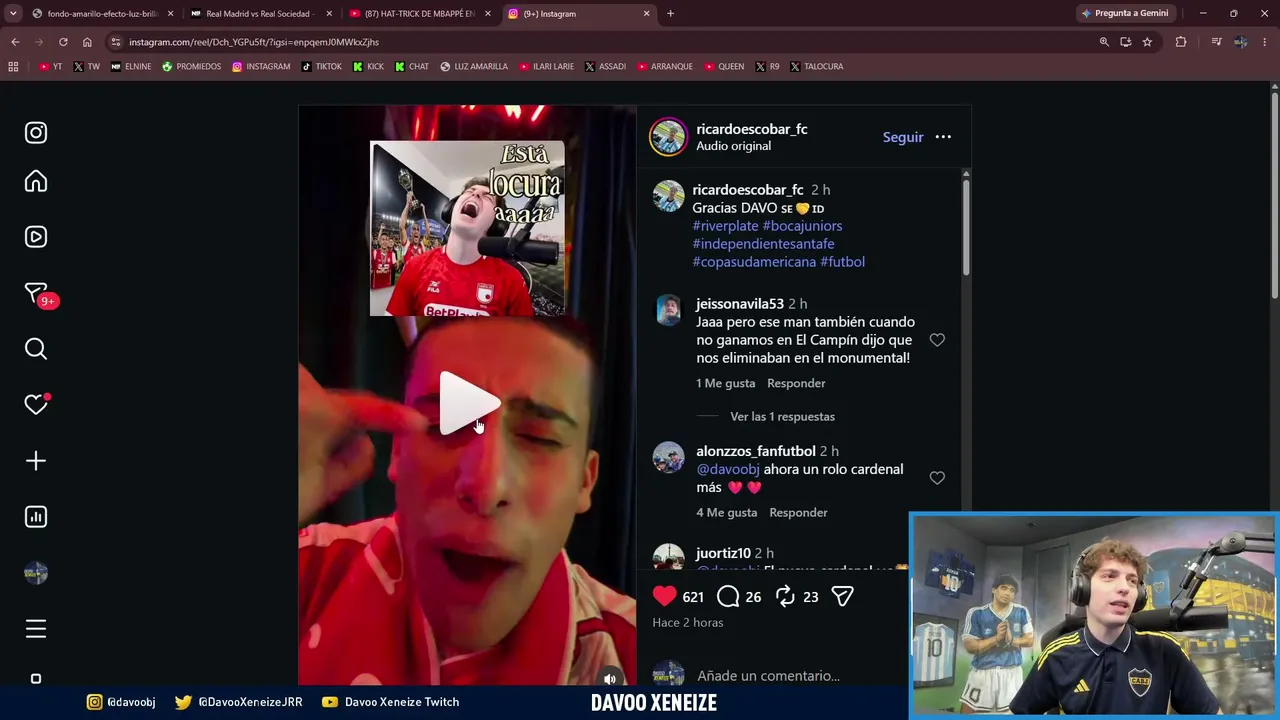
Task: Open the PROMIEDOS bookmark
Action: [x=191, y=67]
